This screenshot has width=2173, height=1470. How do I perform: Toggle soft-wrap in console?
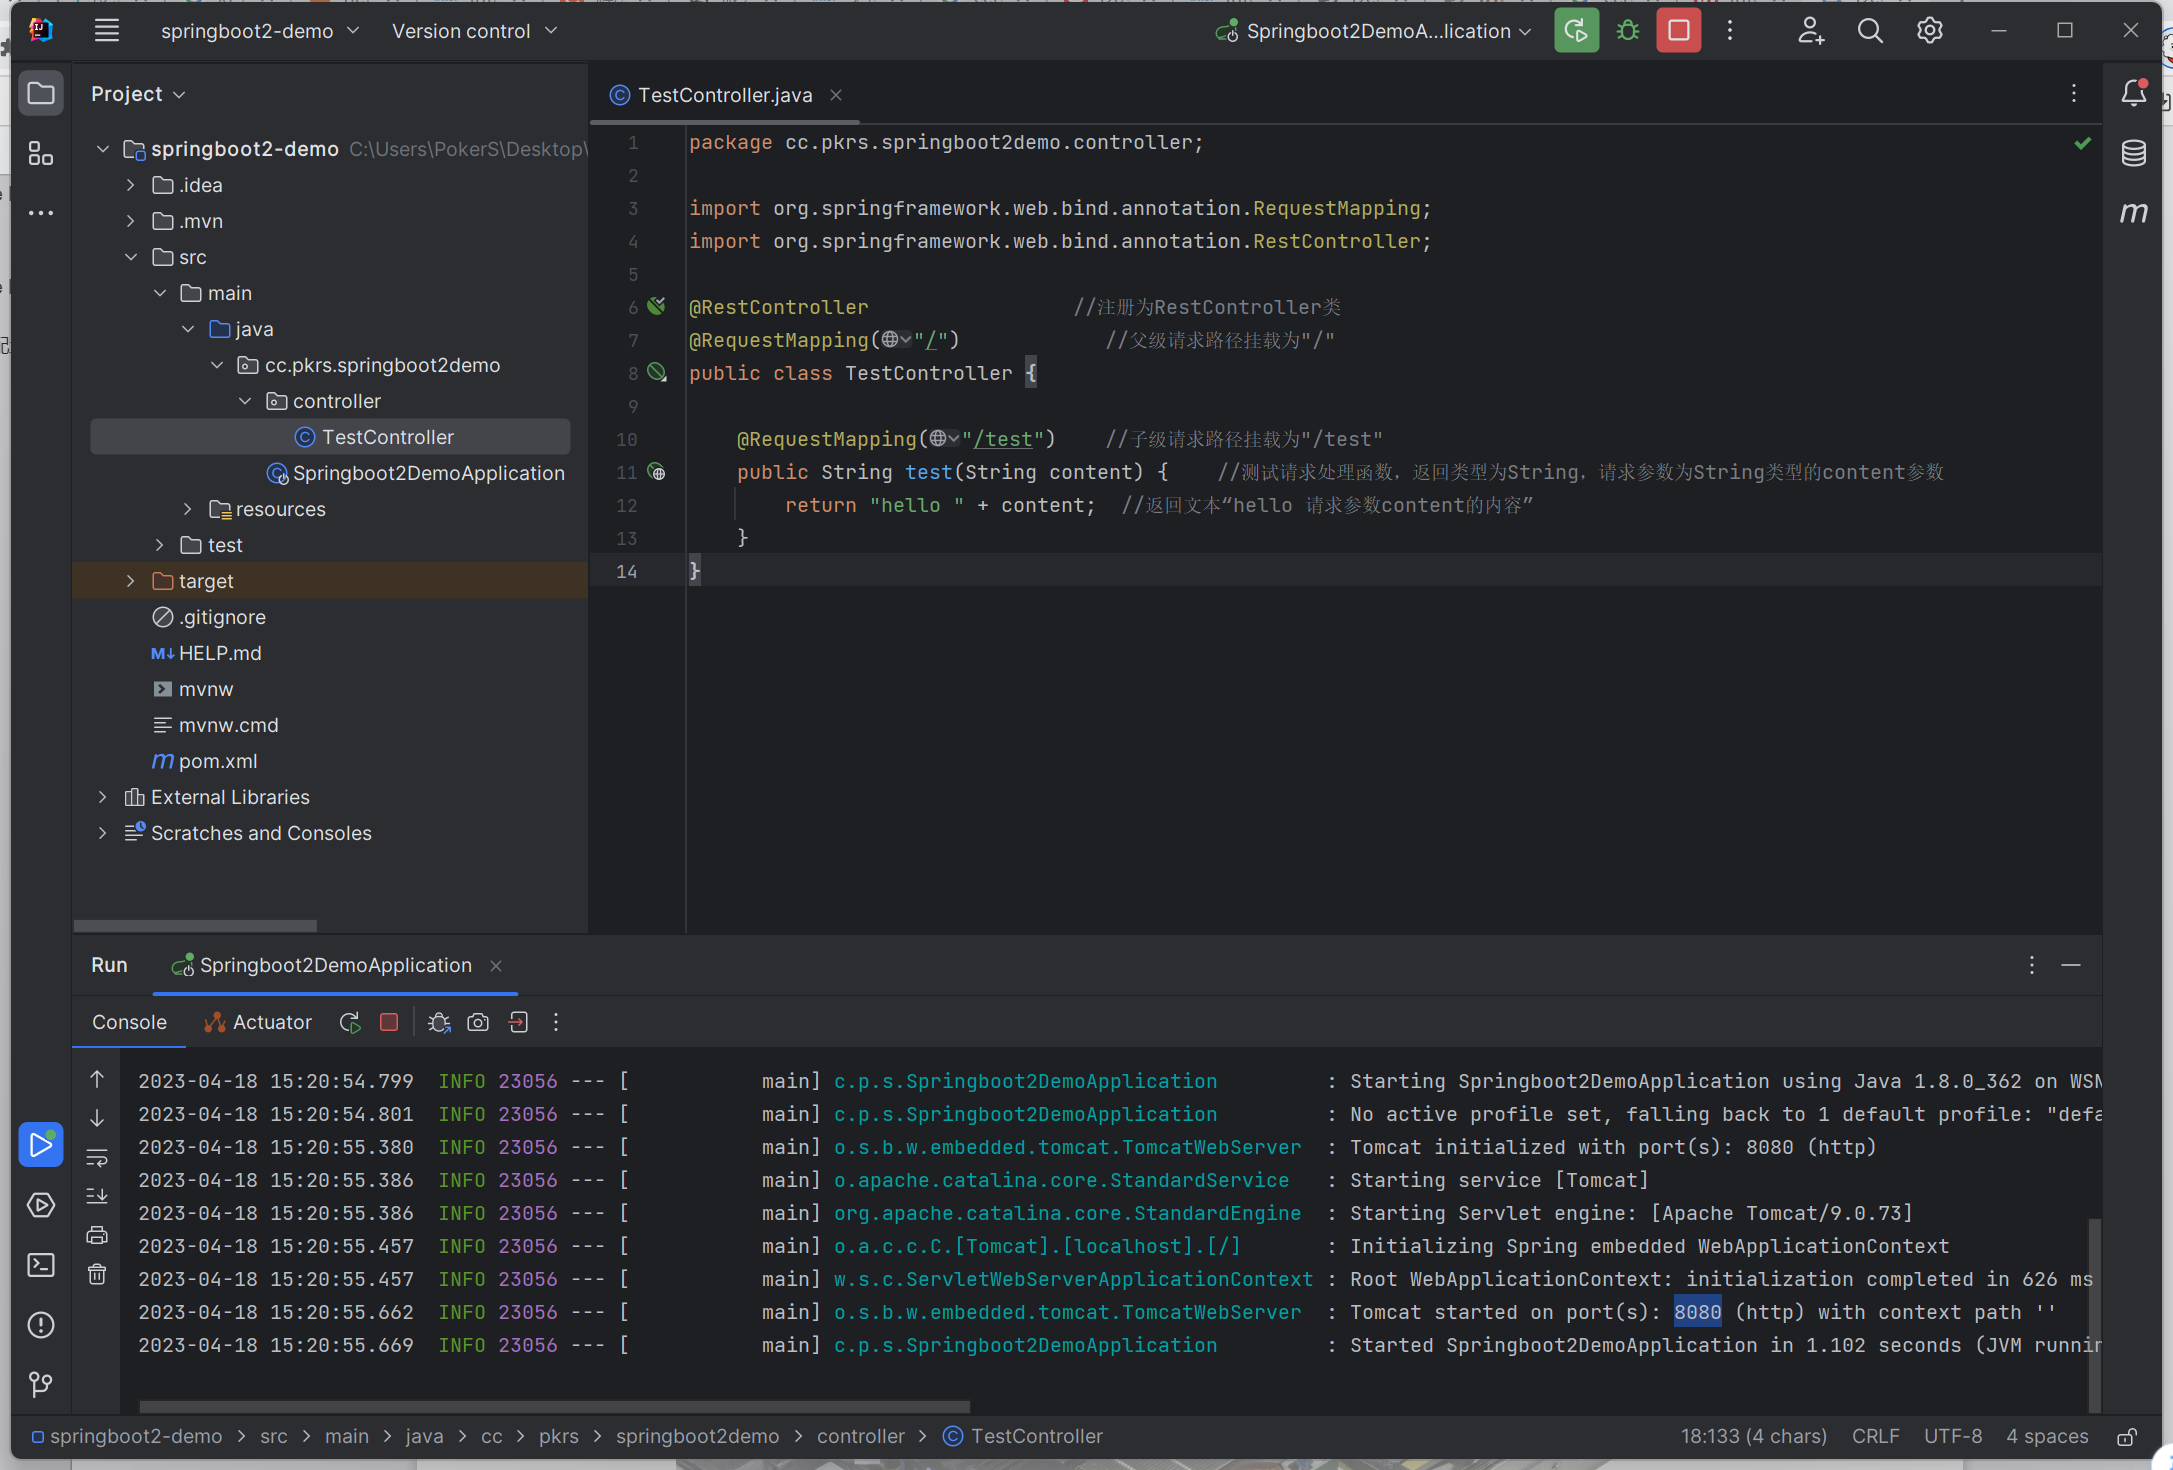97,1157
